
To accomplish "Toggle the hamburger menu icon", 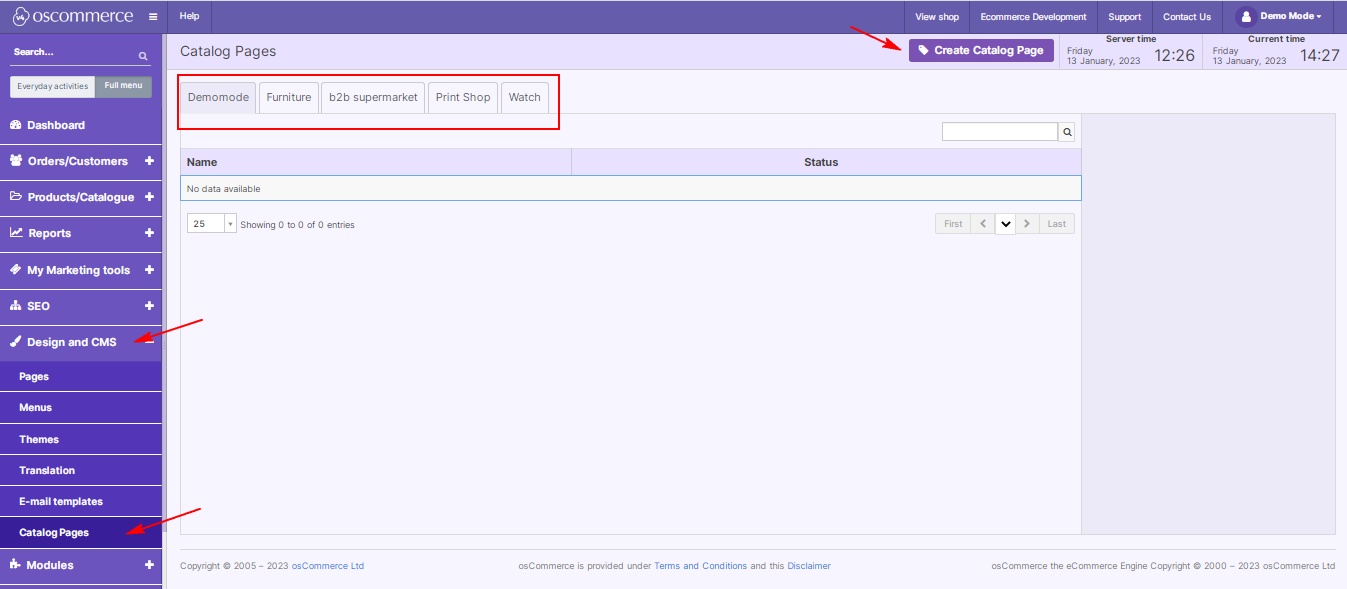I will pyautogui.click(x=153, y=17).
